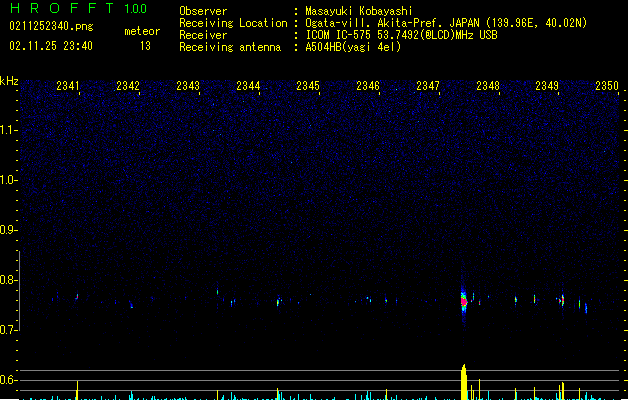629x400 pixels.
Task: Click the 2343 time marker
Action: point(188,86)
